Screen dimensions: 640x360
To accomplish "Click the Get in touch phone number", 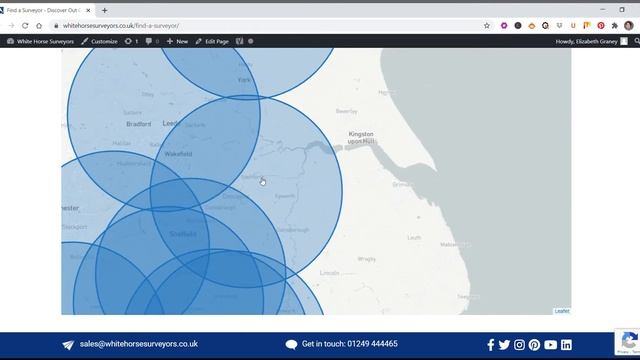I will point(350,344).
